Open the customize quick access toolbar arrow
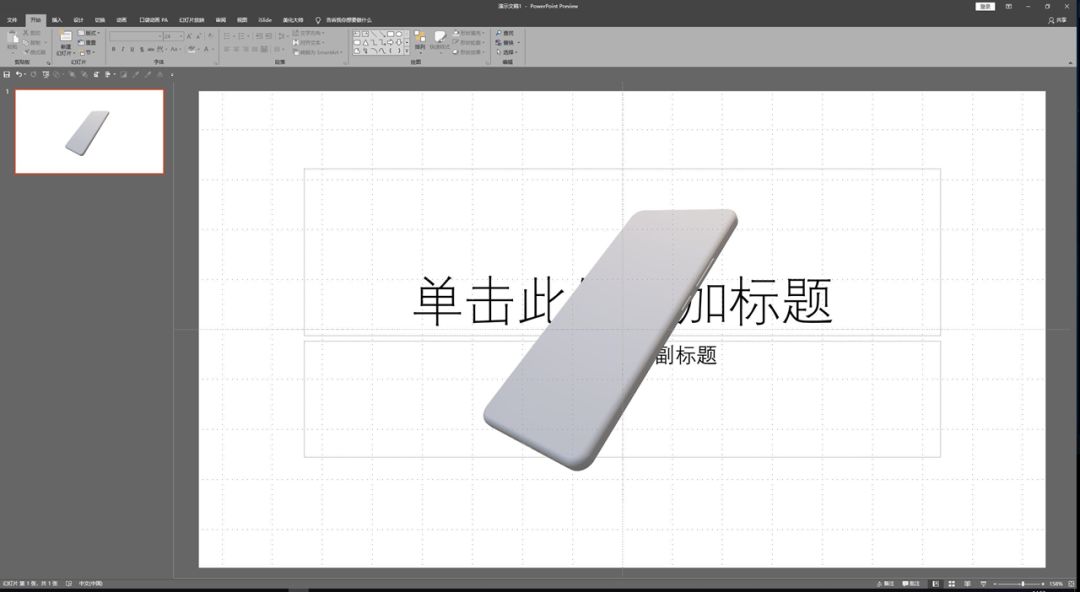 (172, 74)
